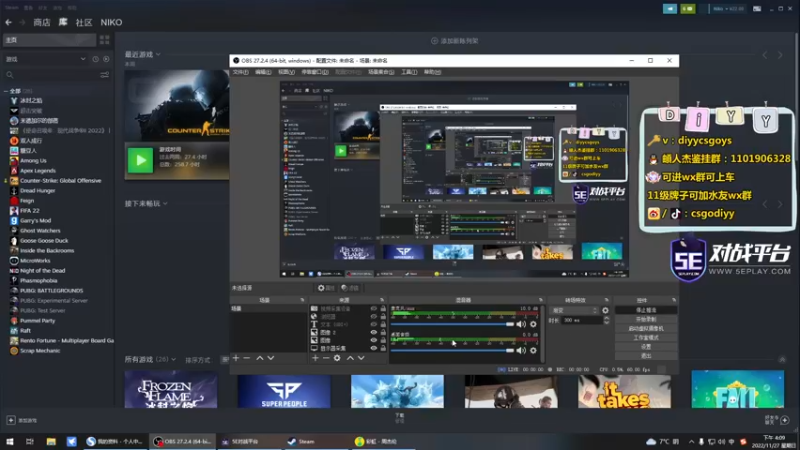Image resolution: width=800 pixels, height=450 pixels.
Task: Open Windows Start menu
Action: coord(10,442)
